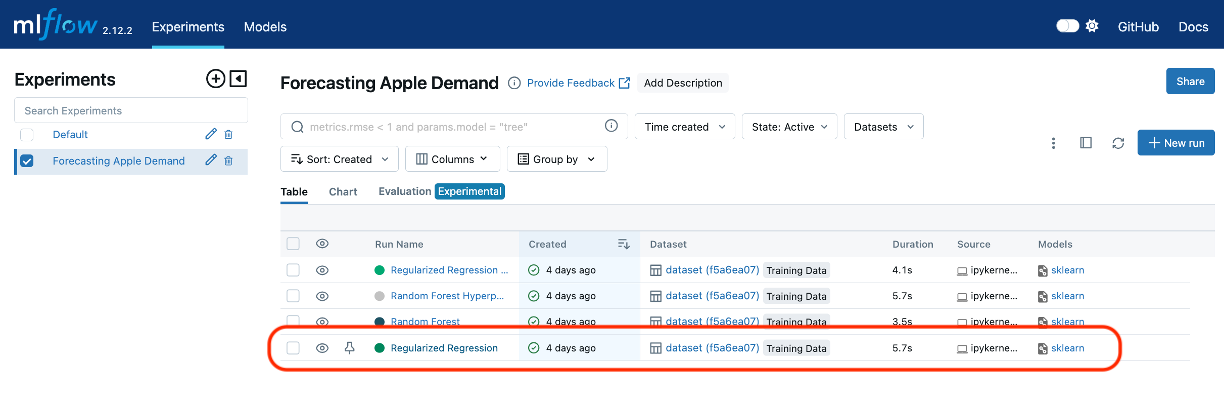Create a new experiment with plus icon
Image resolution: width=1224 pixels, height=396 pixels.
click(215, 79)
